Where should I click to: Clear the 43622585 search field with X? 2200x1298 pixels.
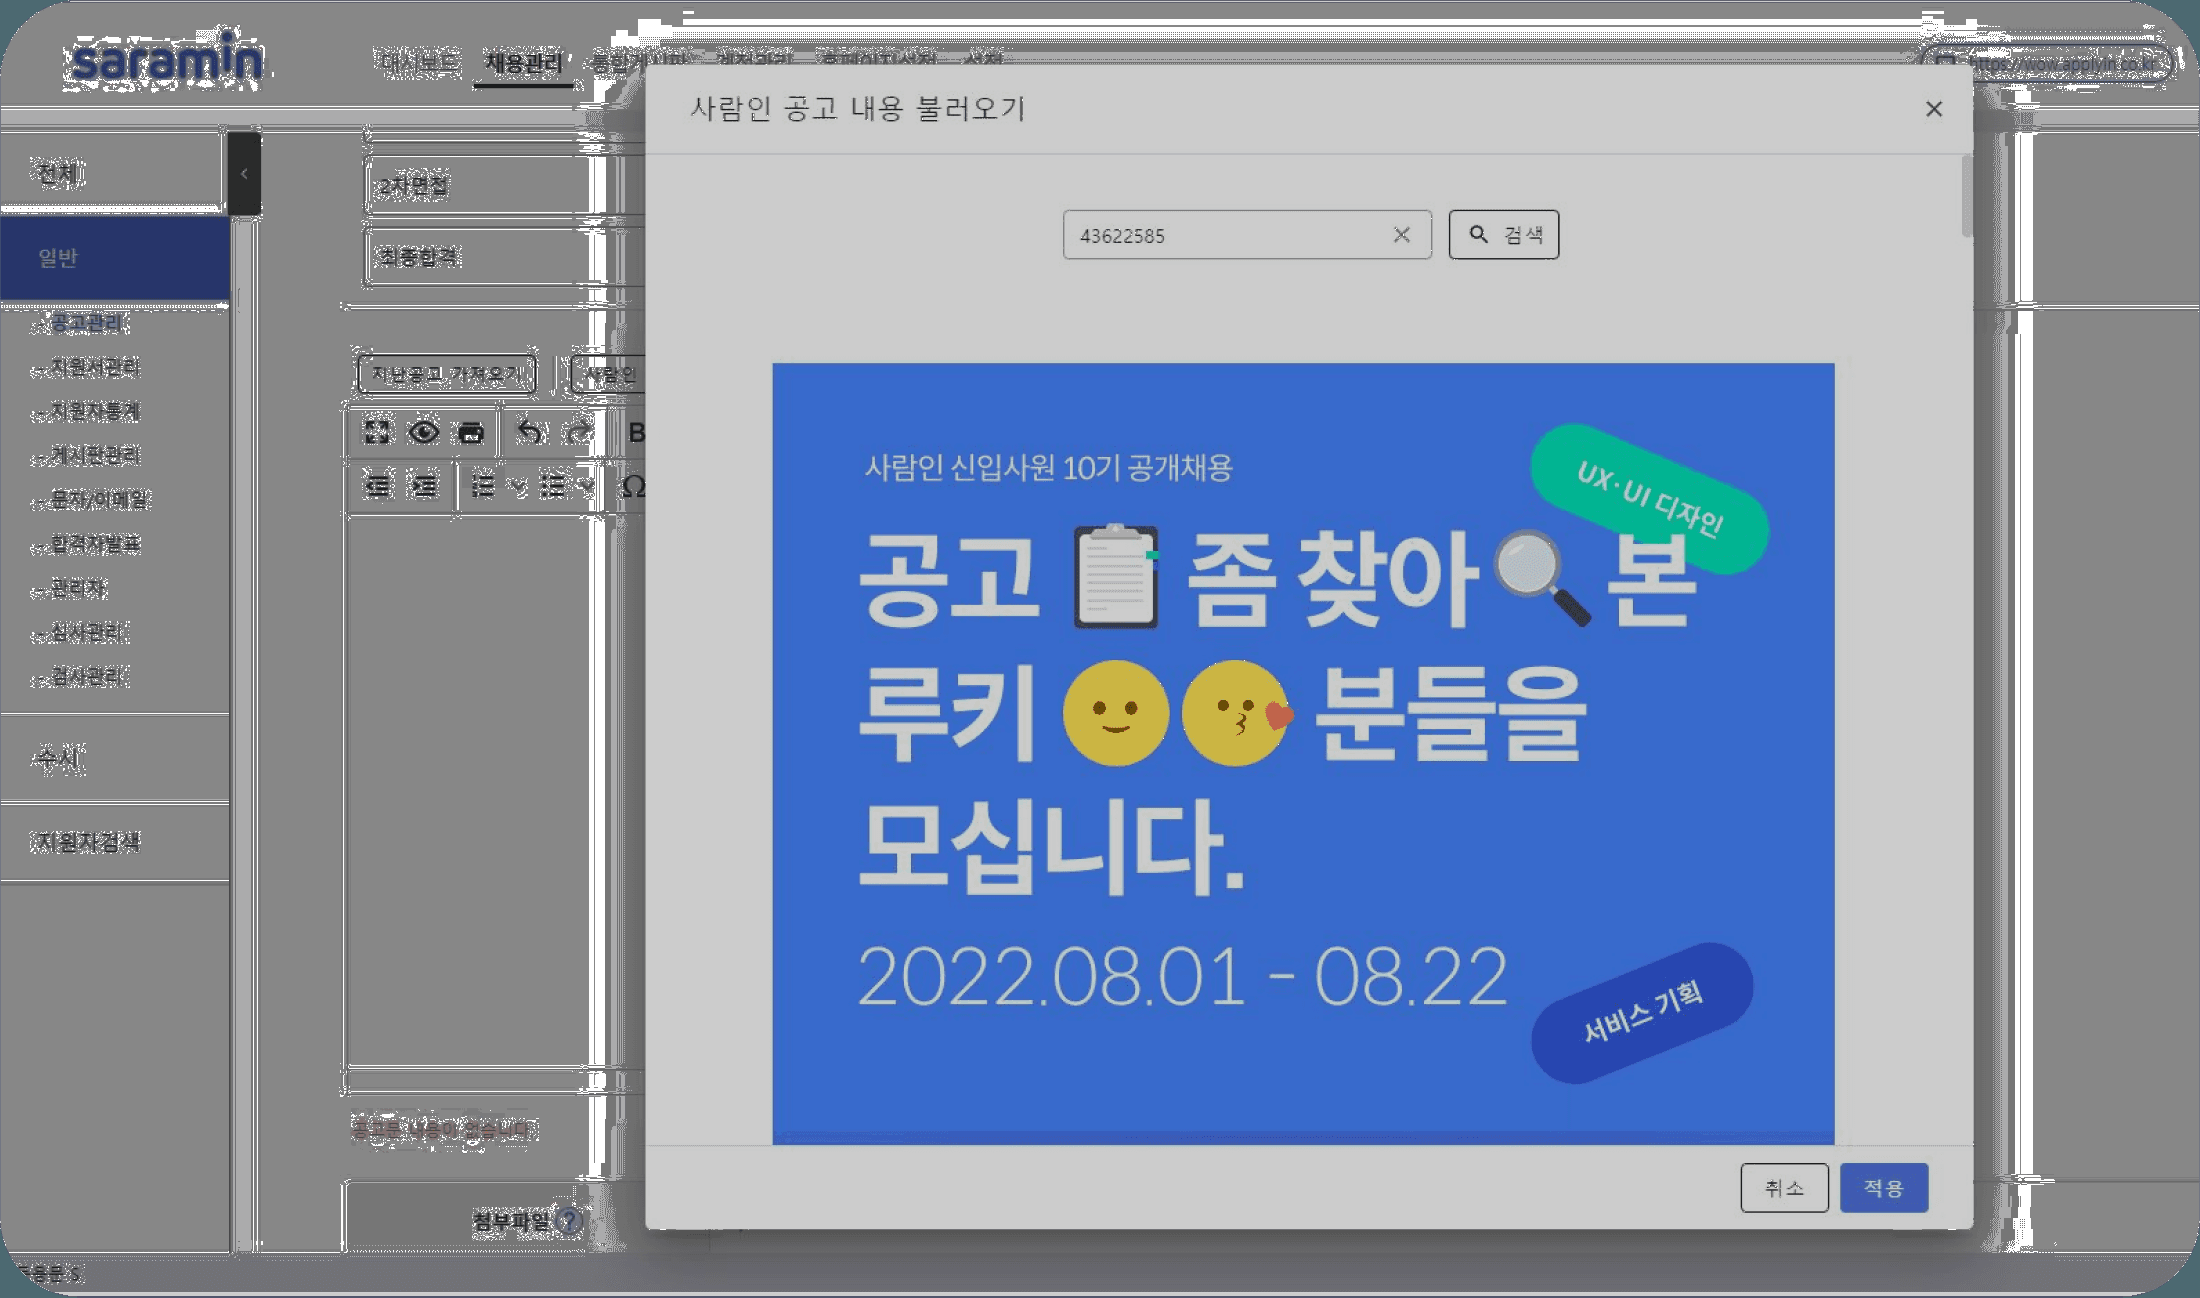click(1402, 235)
